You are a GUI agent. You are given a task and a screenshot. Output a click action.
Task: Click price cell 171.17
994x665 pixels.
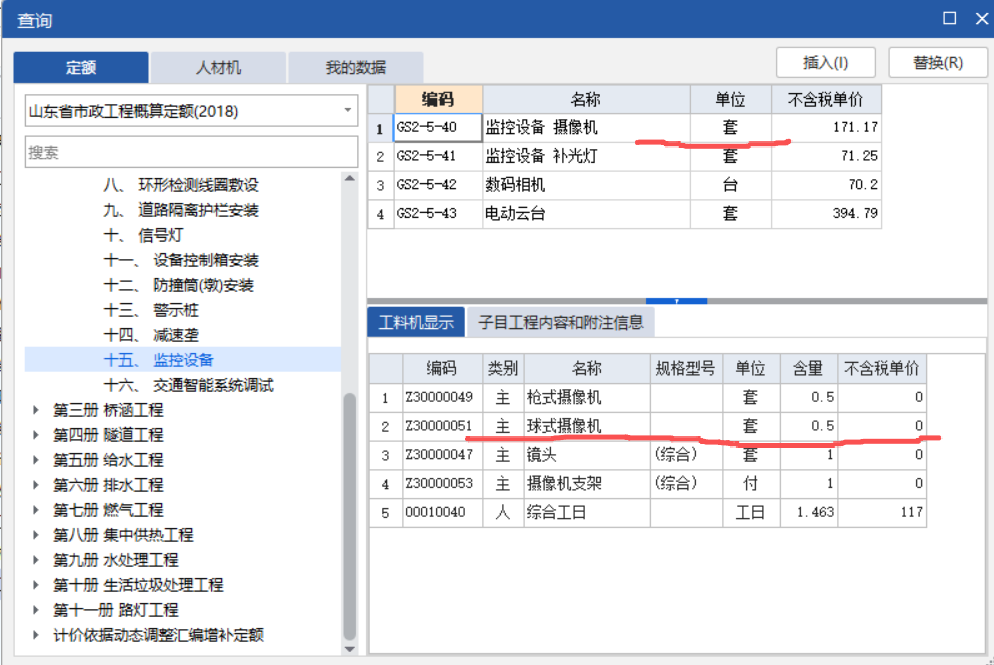coord(826,127)
